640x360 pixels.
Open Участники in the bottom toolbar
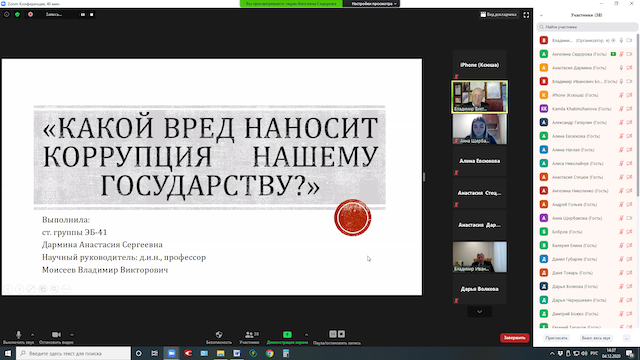pyautogui.click(x=249, y=337)
